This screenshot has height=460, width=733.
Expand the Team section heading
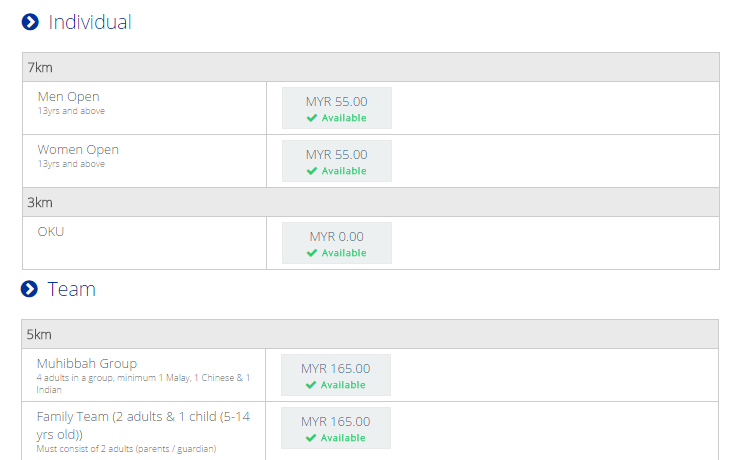(72, 289)
